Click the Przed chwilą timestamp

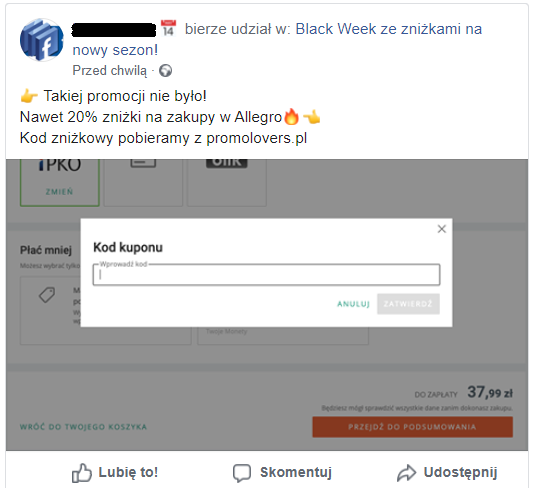pos(110,71)
